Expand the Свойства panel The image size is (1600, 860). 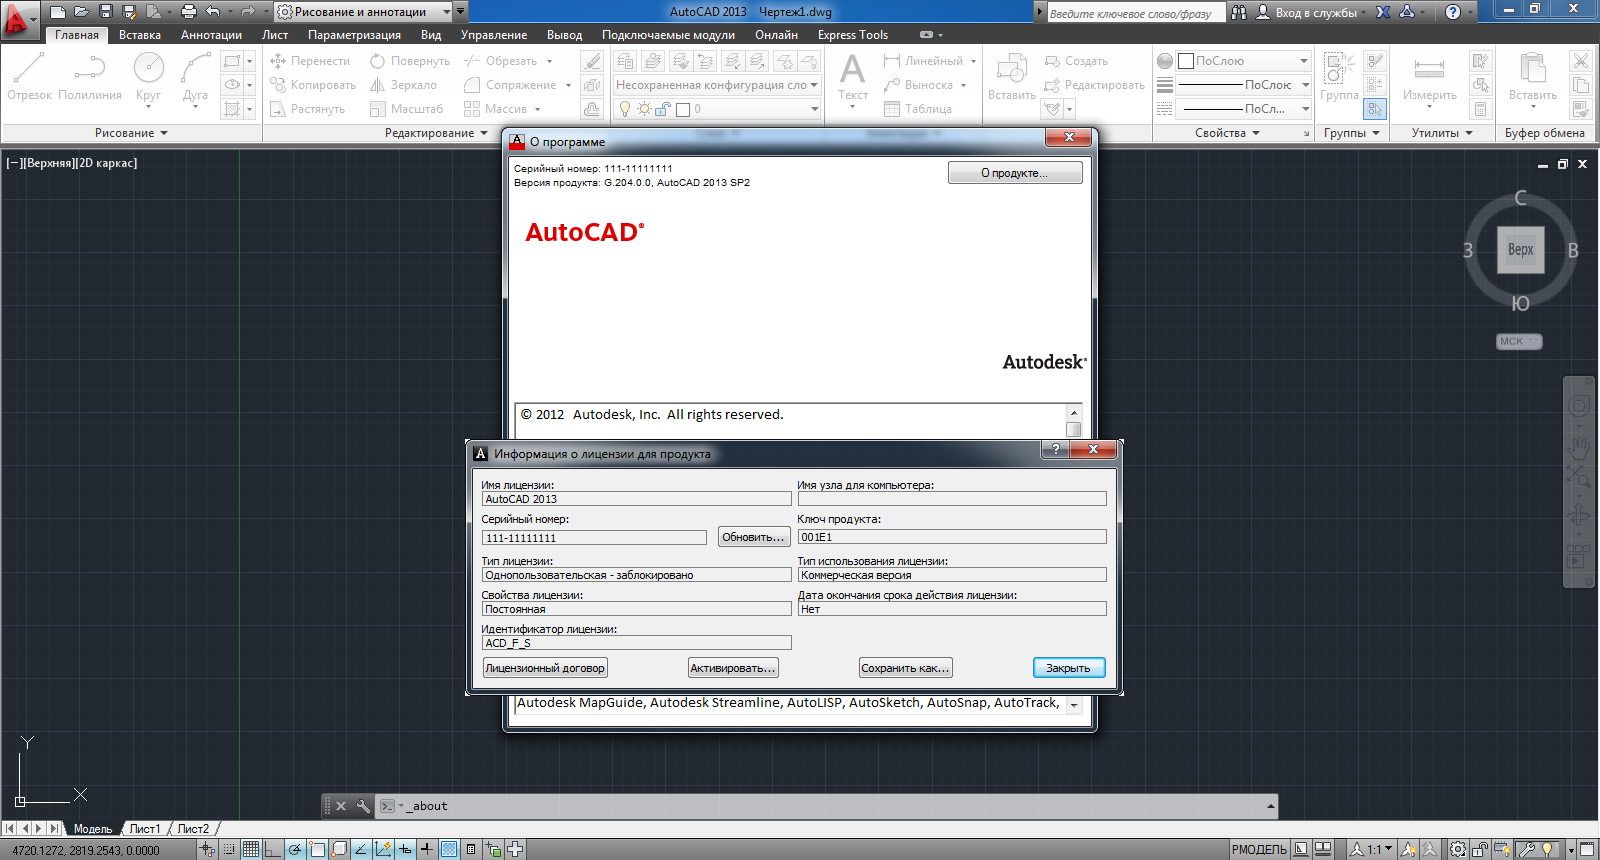click(1227, 133)
